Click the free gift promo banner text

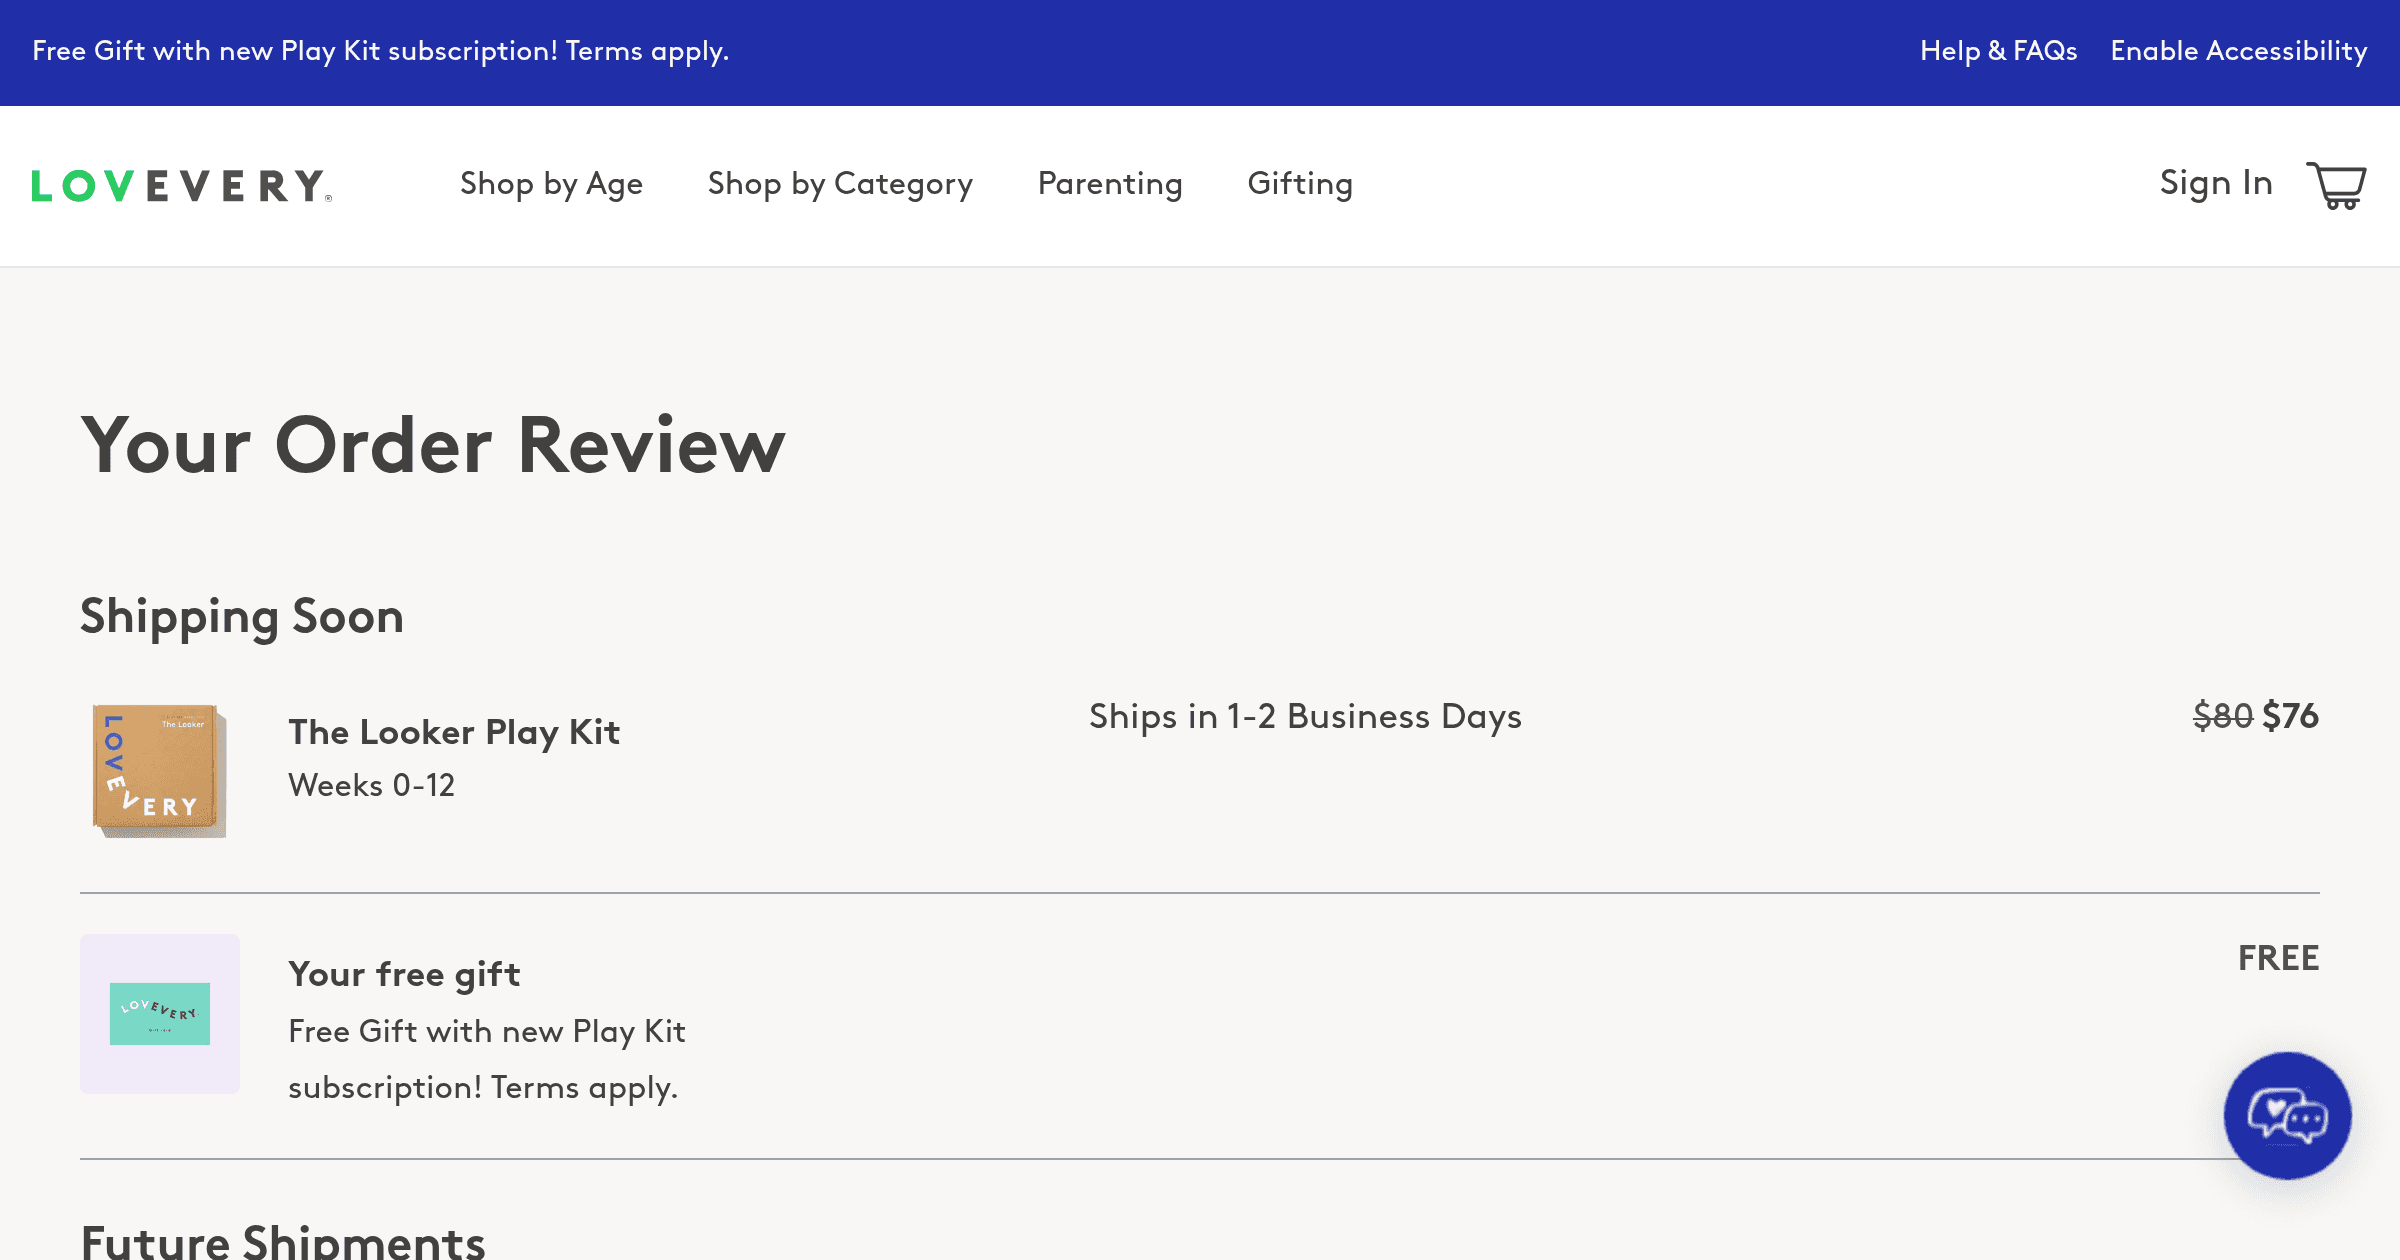pos(381,51)
